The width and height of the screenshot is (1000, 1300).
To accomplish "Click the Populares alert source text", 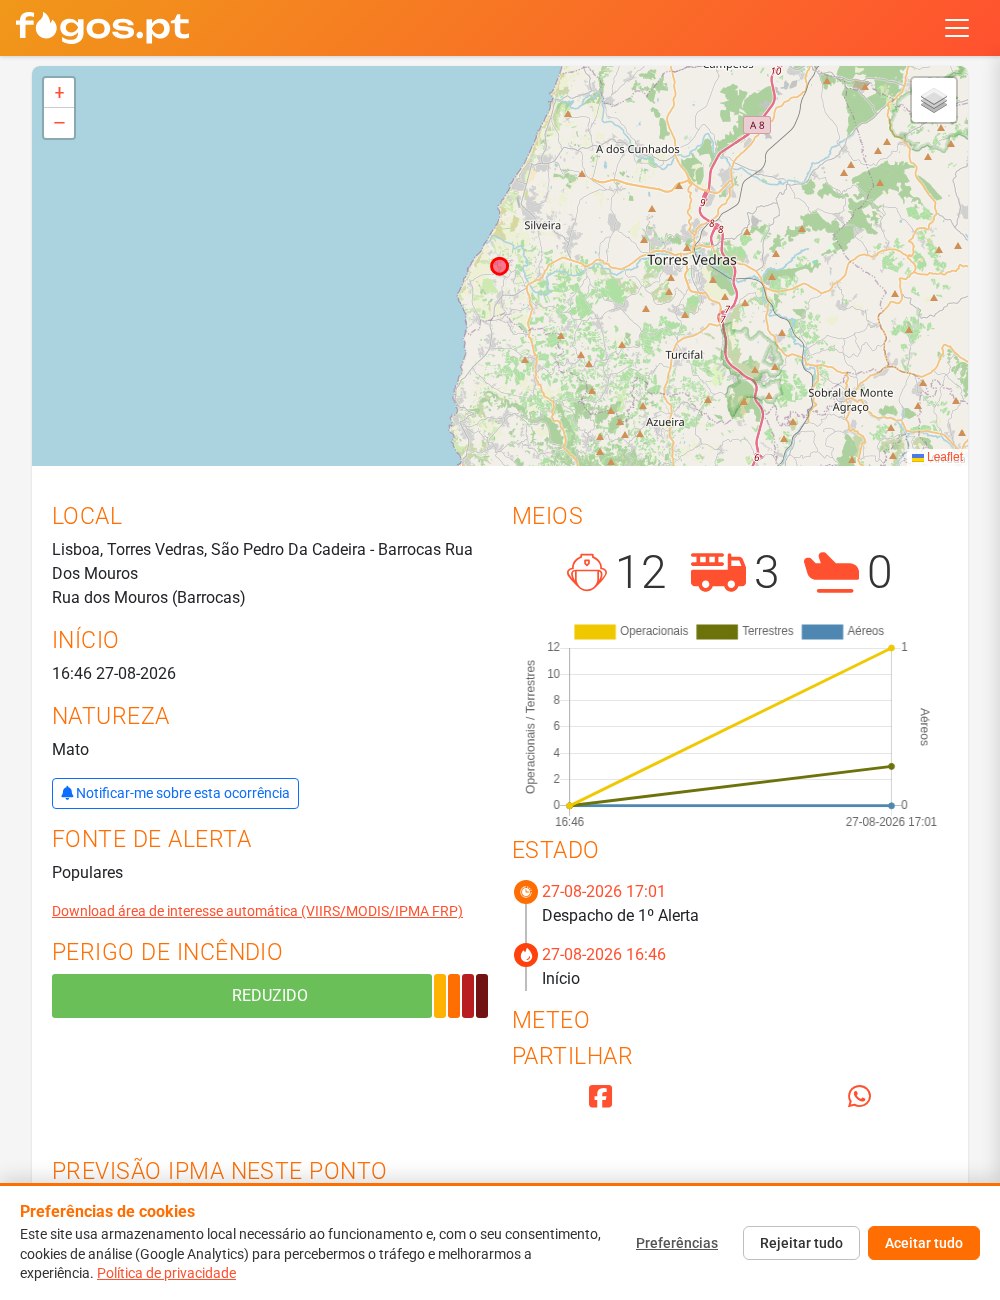I will click(x=87, y=873).
